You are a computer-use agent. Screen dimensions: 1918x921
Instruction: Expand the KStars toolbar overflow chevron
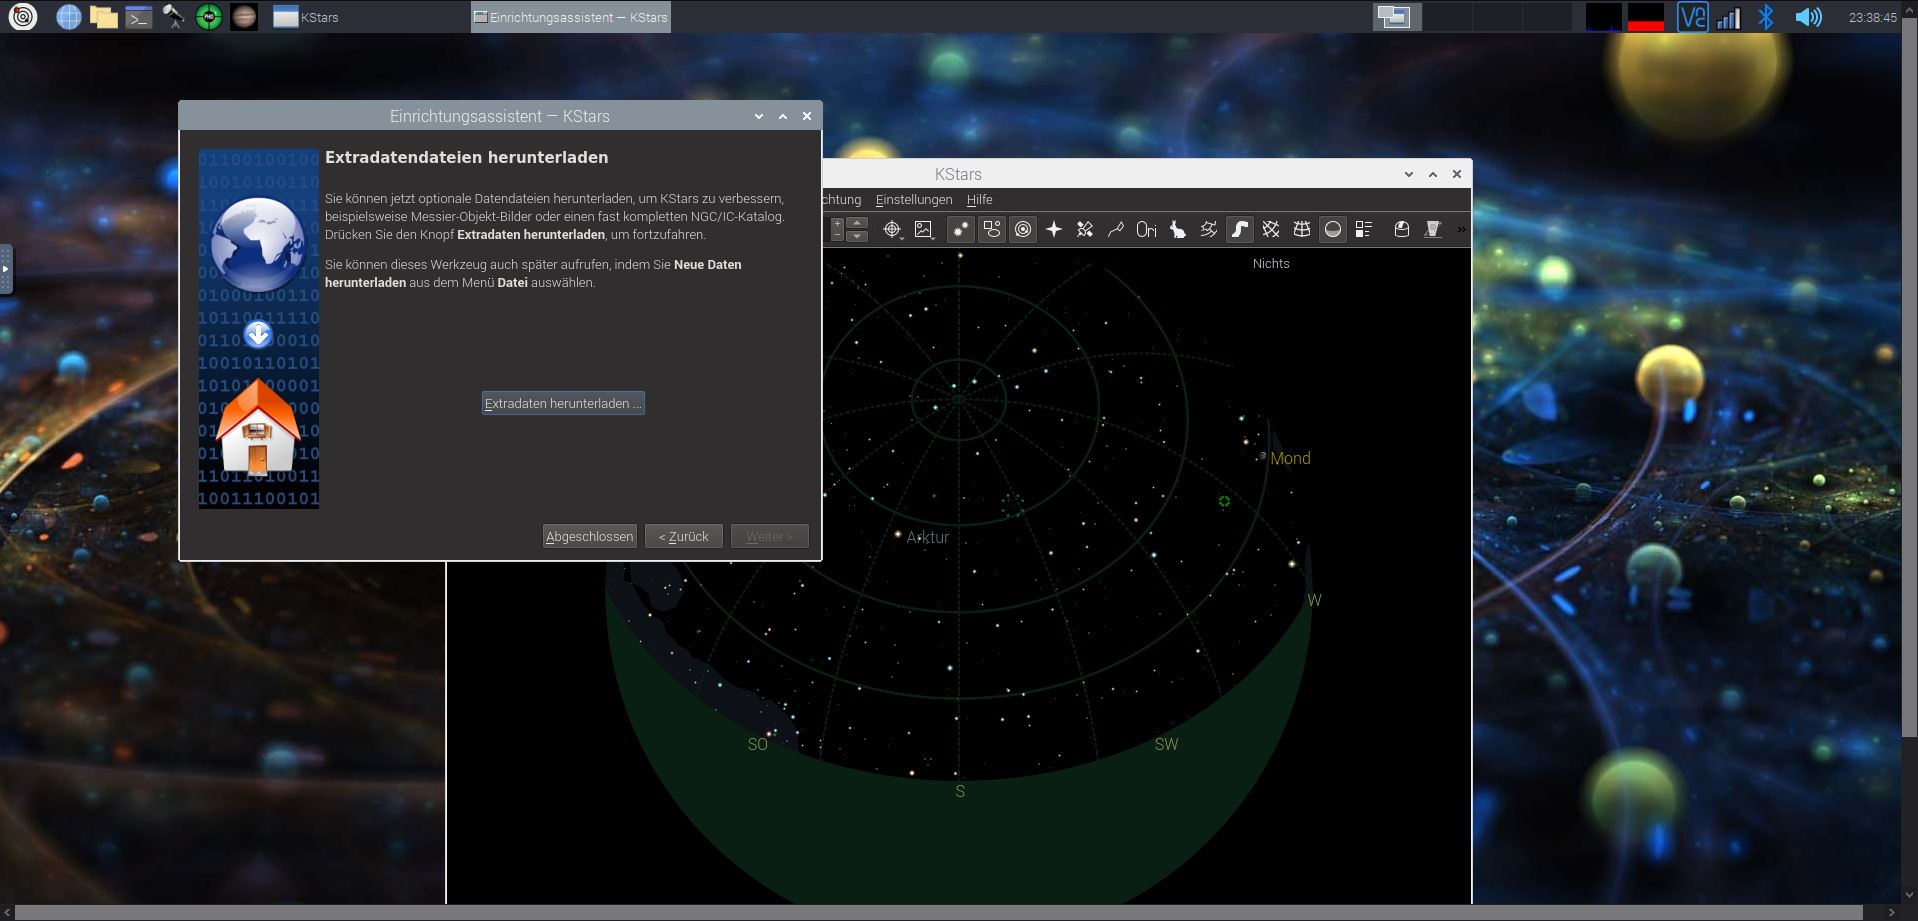[x=1461, y=229]
